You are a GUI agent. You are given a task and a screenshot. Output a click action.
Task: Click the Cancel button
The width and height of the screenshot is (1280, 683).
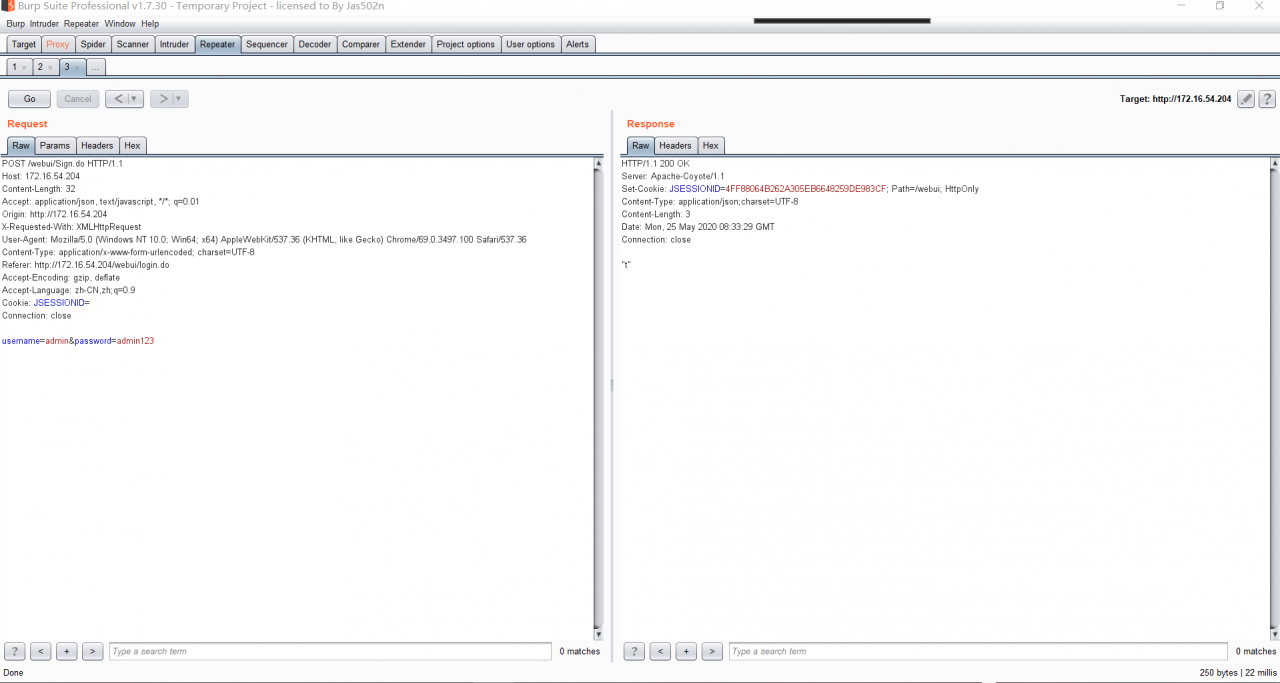click(78, 99)
